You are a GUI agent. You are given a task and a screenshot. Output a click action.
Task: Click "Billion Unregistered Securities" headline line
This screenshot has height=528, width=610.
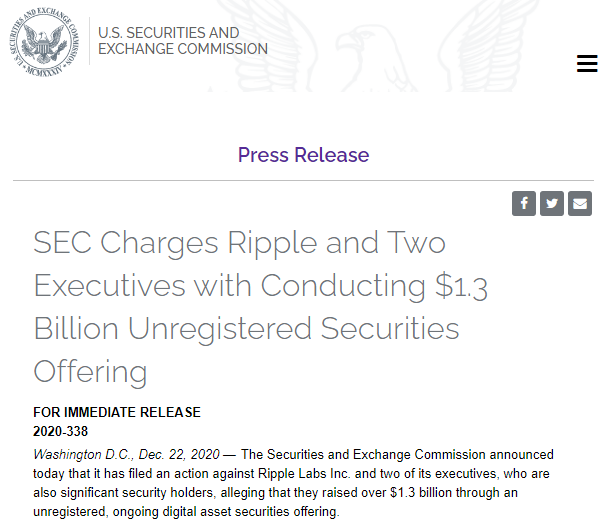(x=246, y=329)
